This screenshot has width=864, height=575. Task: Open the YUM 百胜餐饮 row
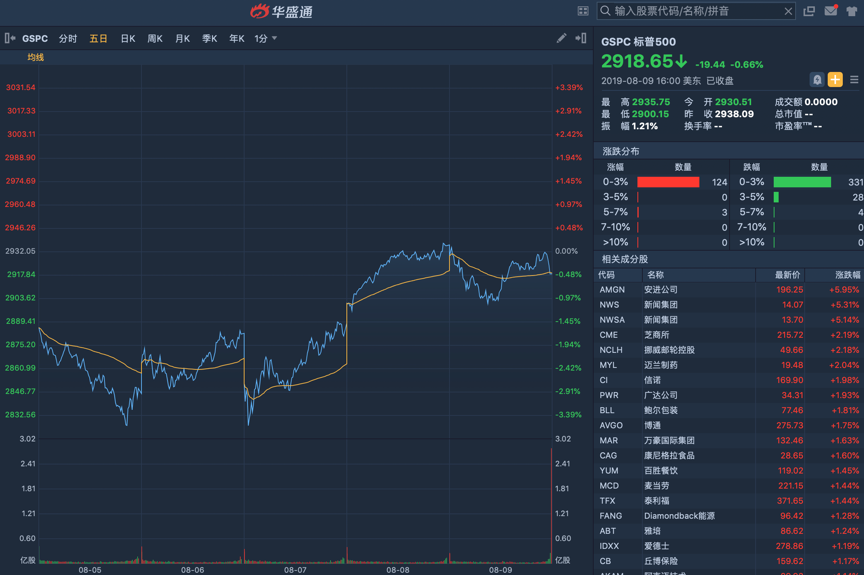(729, 471)
